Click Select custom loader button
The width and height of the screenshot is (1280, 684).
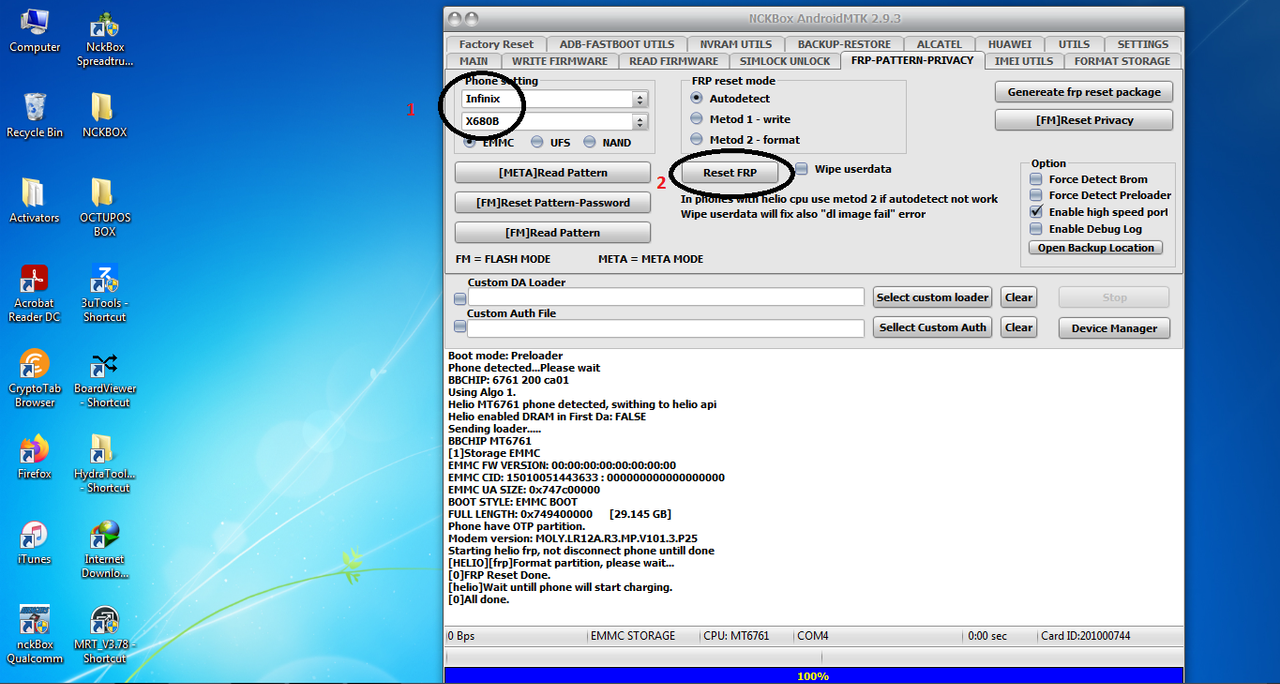tap(933, 297)
